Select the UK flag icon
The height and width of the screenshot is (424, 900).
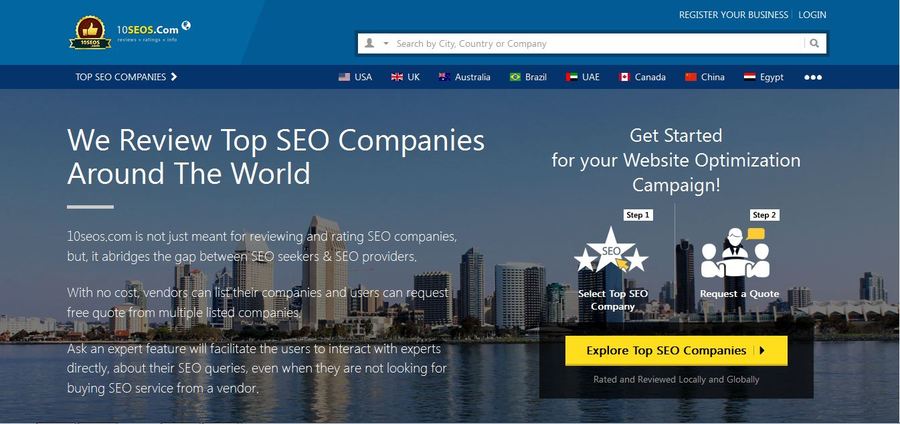tap(397, 77)
